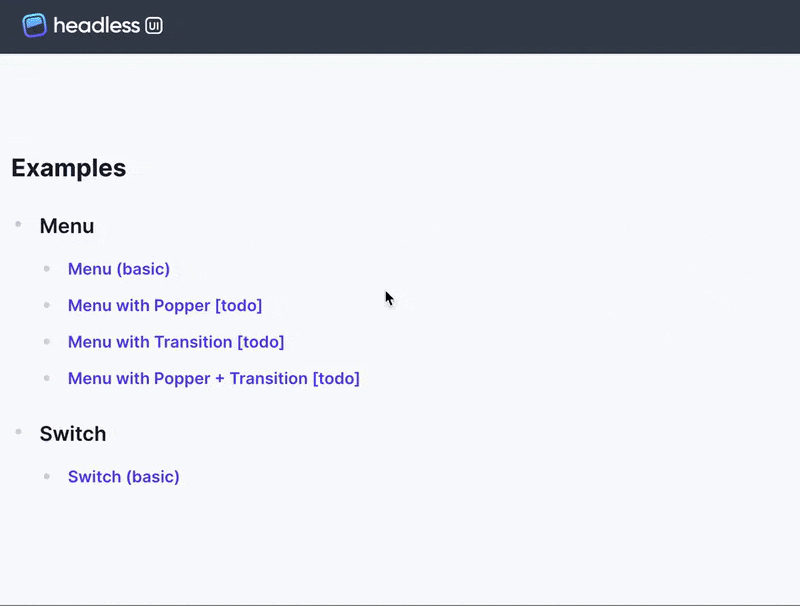The height and width of the screenshot is (606, 800).
Task: Open Menu with Popper + Transition link
Action: tap(214, 378)
